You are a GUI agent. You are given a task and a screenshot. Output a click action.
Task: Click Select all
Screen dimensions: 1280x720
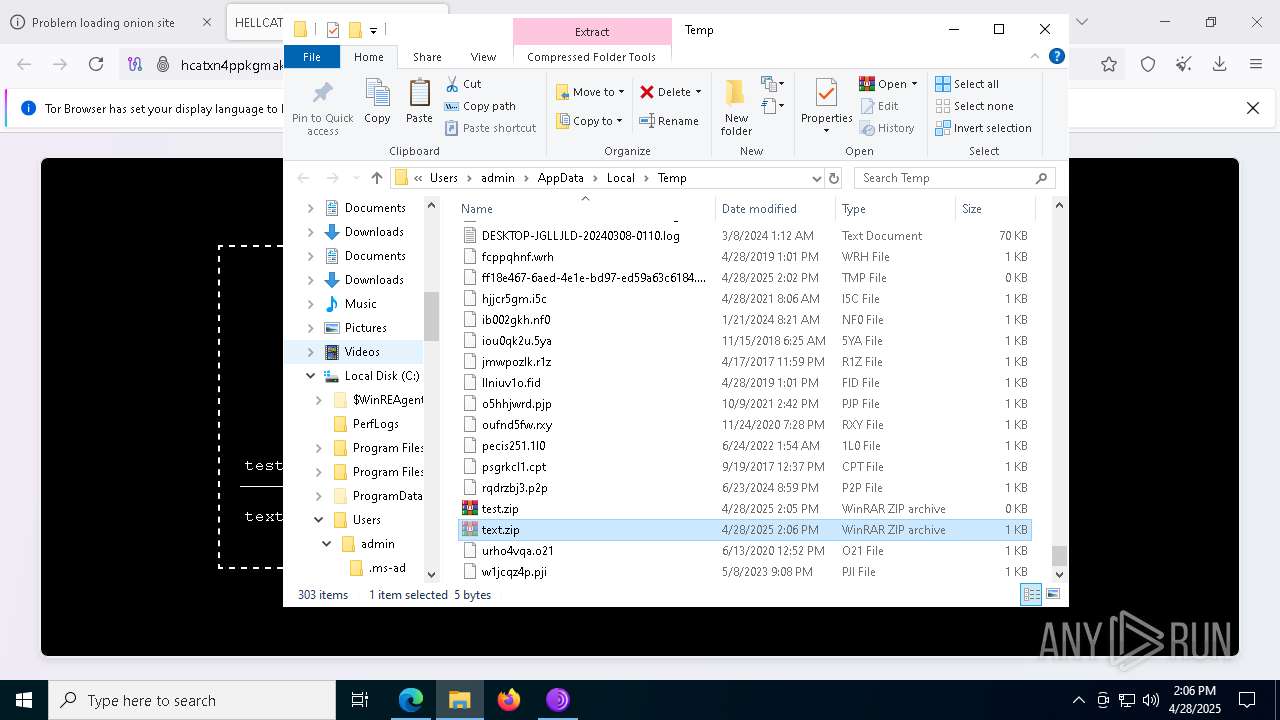coord(967,84)
